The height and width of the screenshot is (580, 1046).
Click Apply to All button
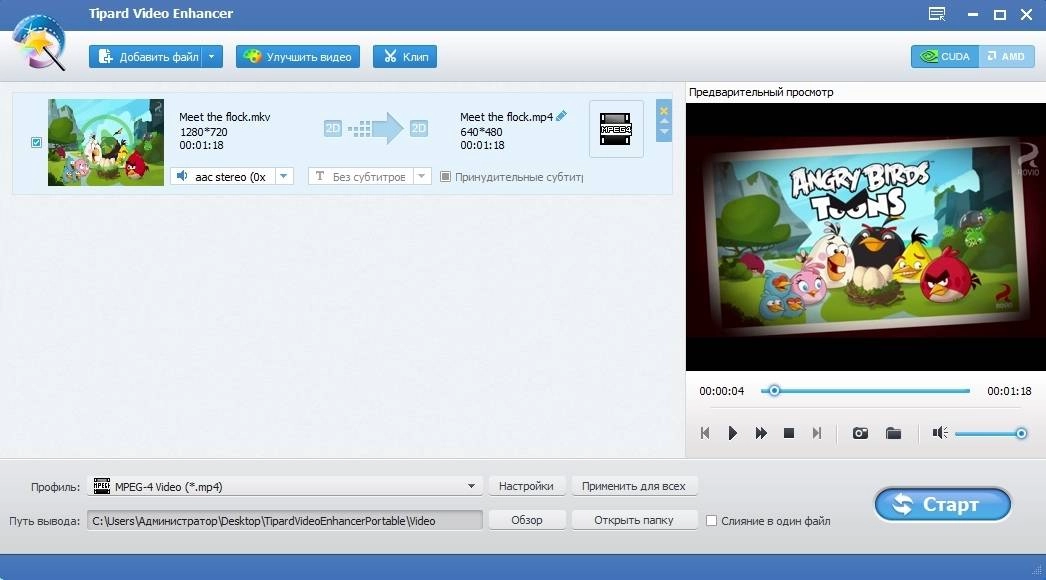click(x=633, y=486)
